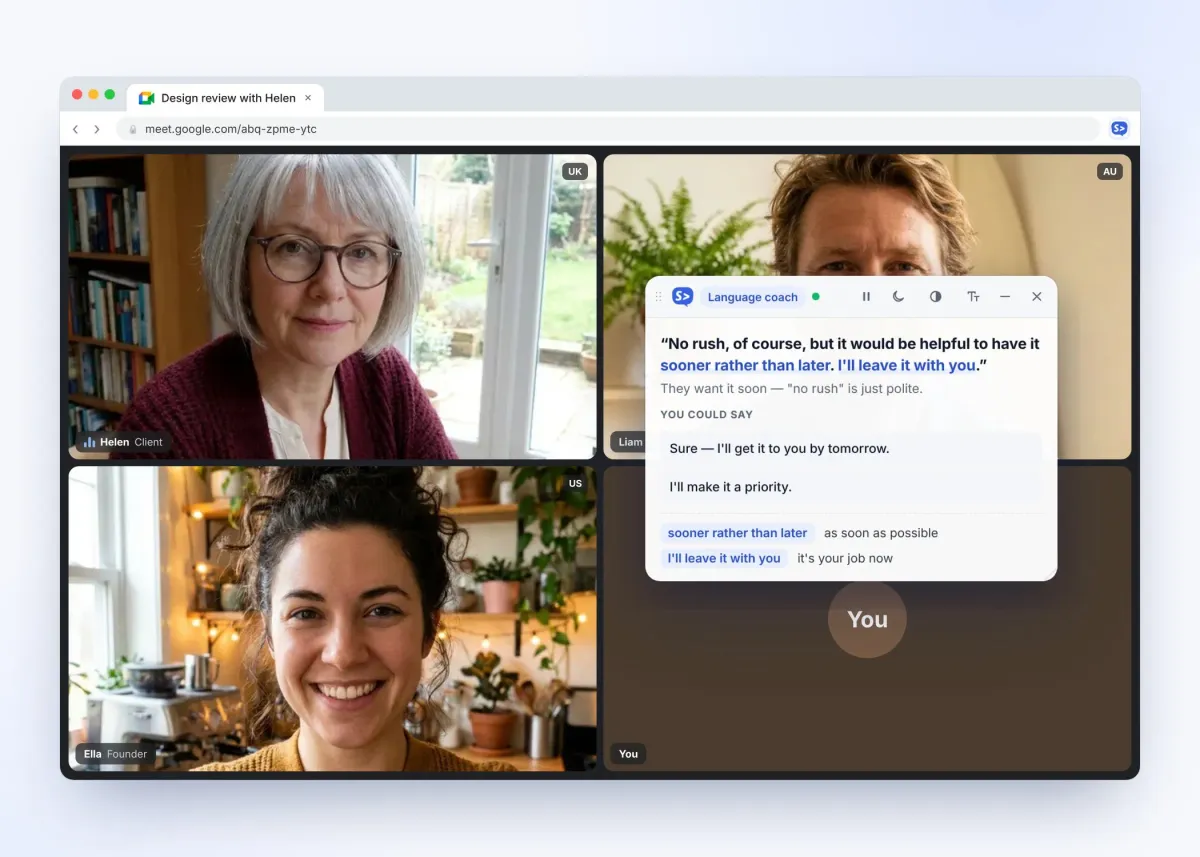This screenshot has width=1200, height=857.
Task: Close the Language coach panel
Action: pos(1037,297)
